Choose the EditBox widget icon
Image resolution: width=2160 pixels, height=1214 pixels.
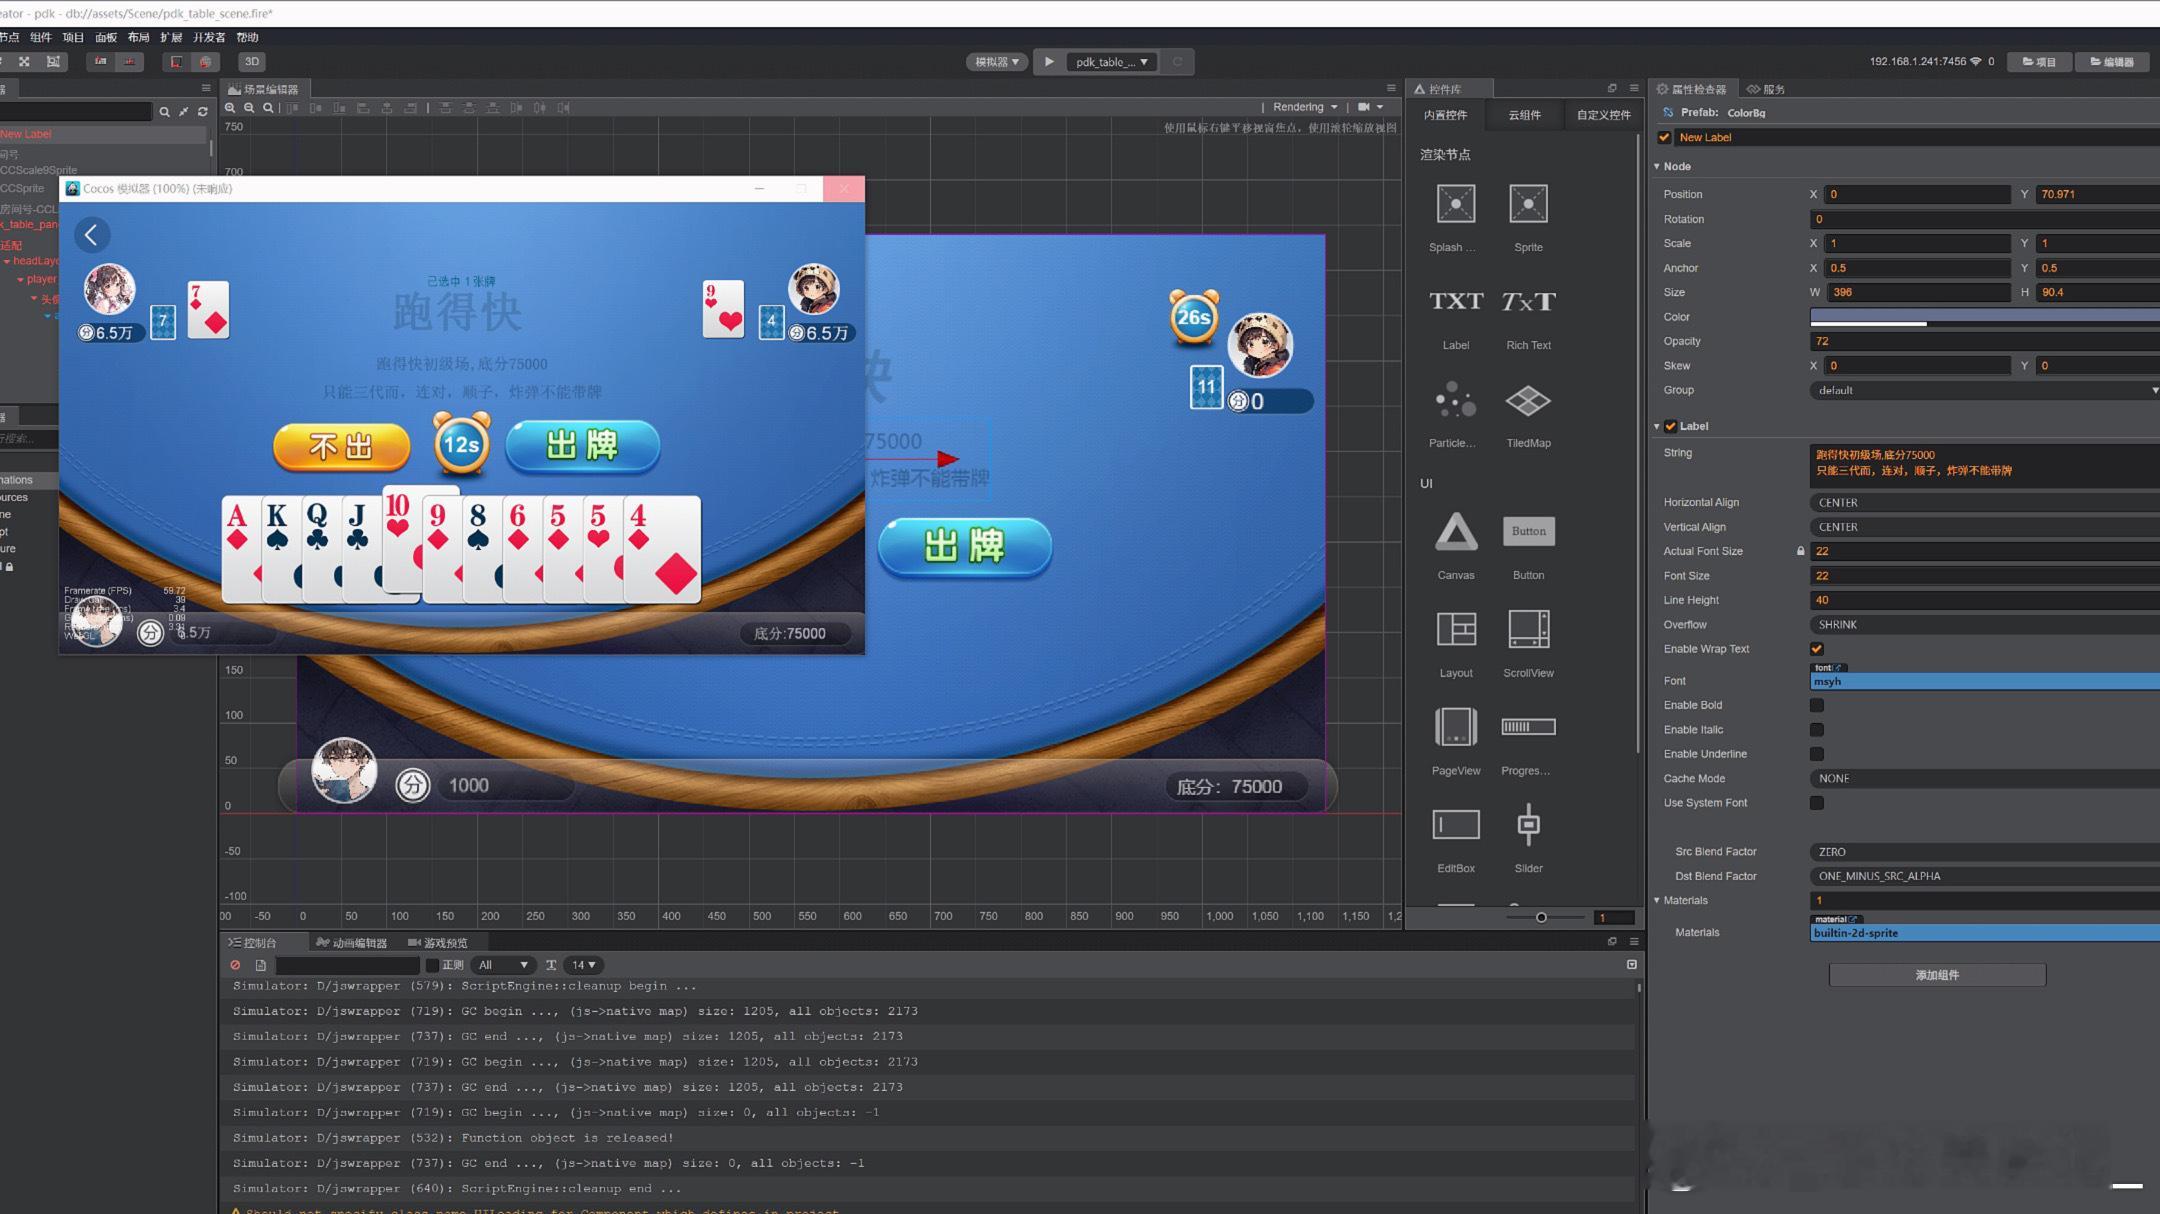tap(1455, 825)
